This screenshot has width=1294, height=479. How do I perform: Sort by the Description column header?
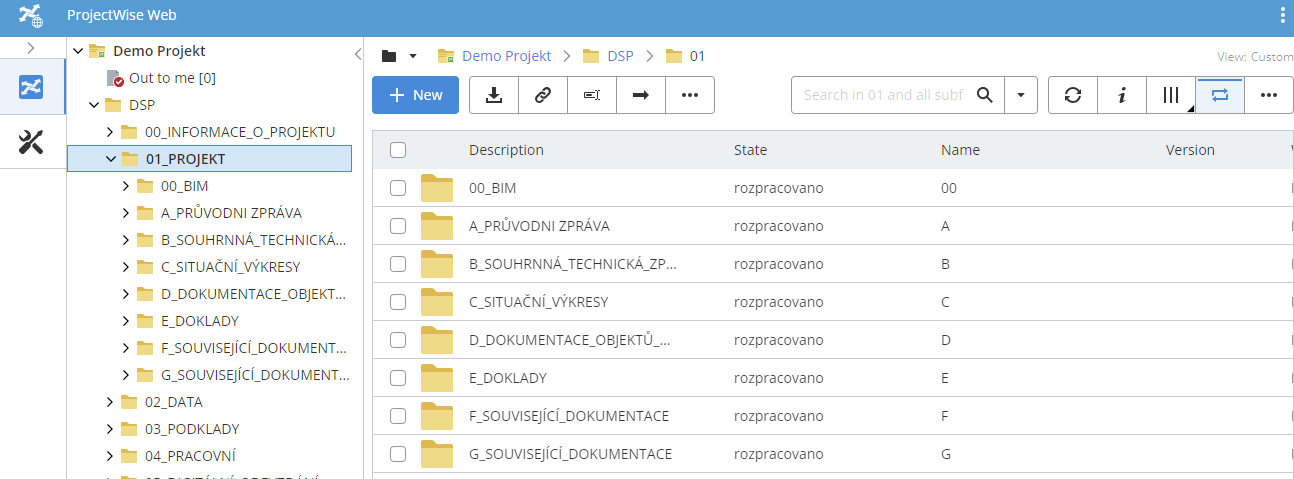(506, 150)
